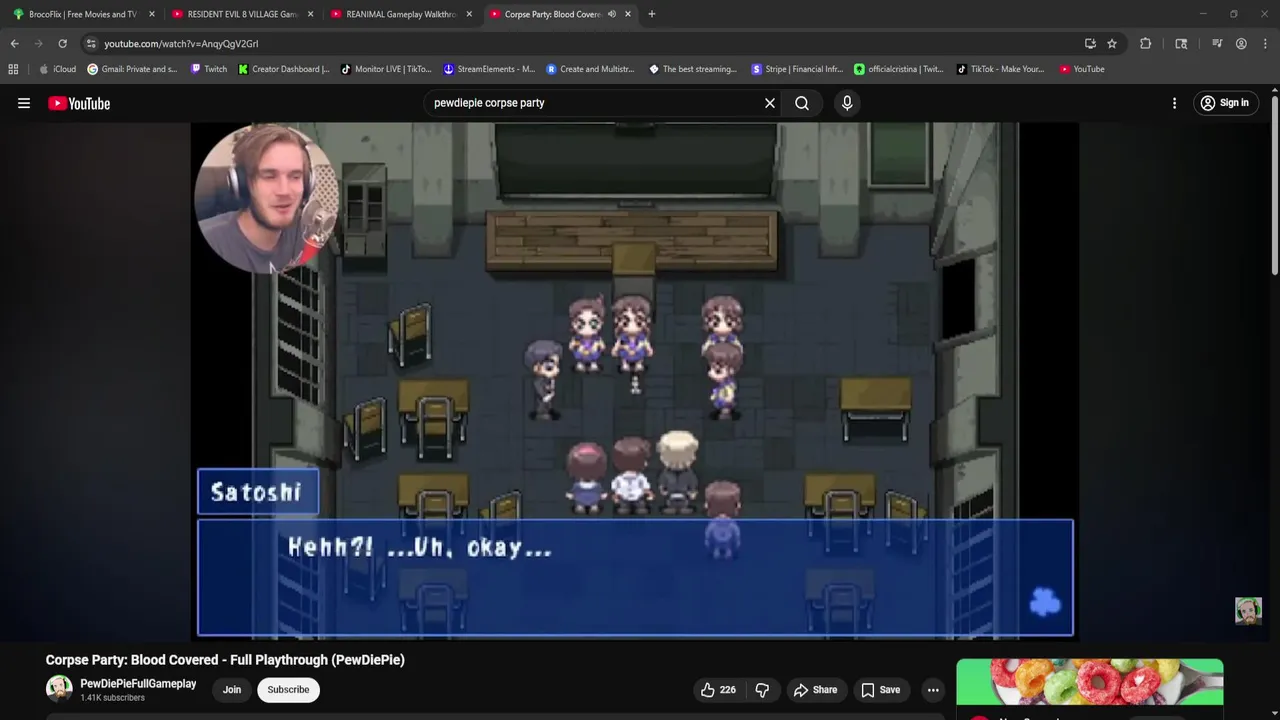Viewport: 1280px width, 720px height.
Task: Like the video with thumbs up
Action: 718,690
